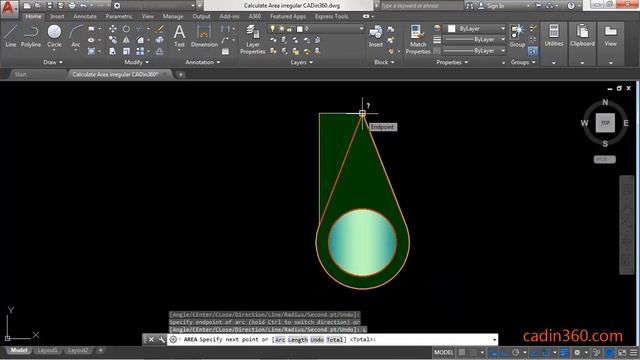Click Total option in command line
This screenshot has height=360, width=640.
tap(335, 340)
